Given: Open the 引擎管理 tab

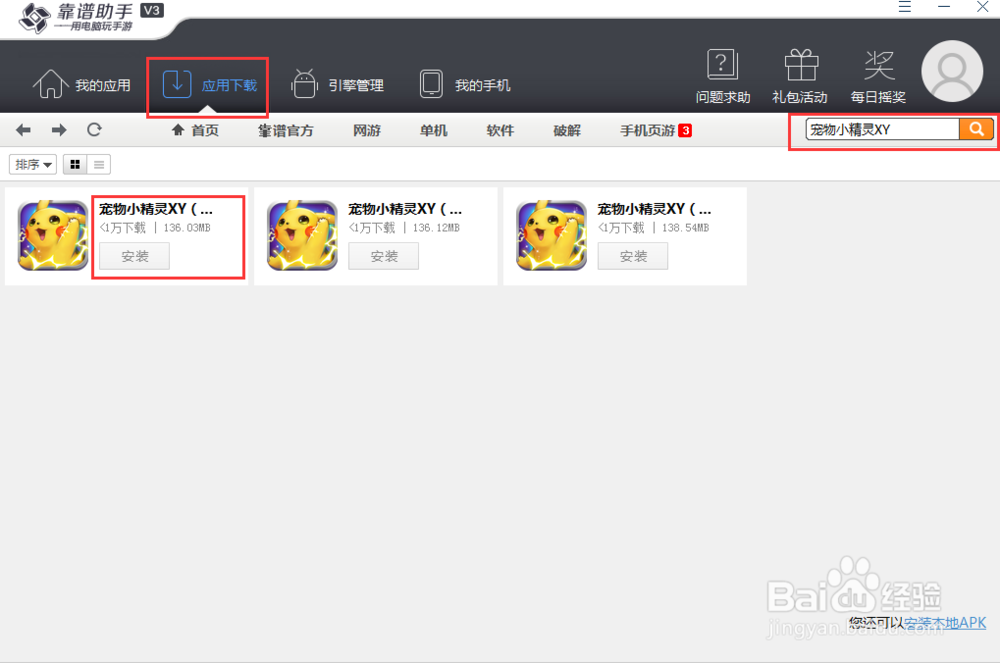Looking at the screenshot, I should click(x=337, y=85).
